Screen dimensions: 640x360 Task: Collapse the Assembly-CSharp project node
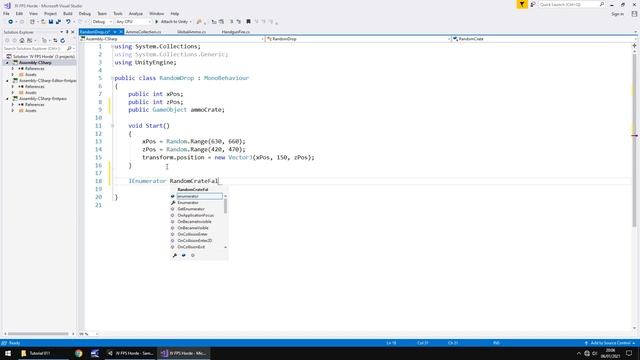(x=7, y=63)
